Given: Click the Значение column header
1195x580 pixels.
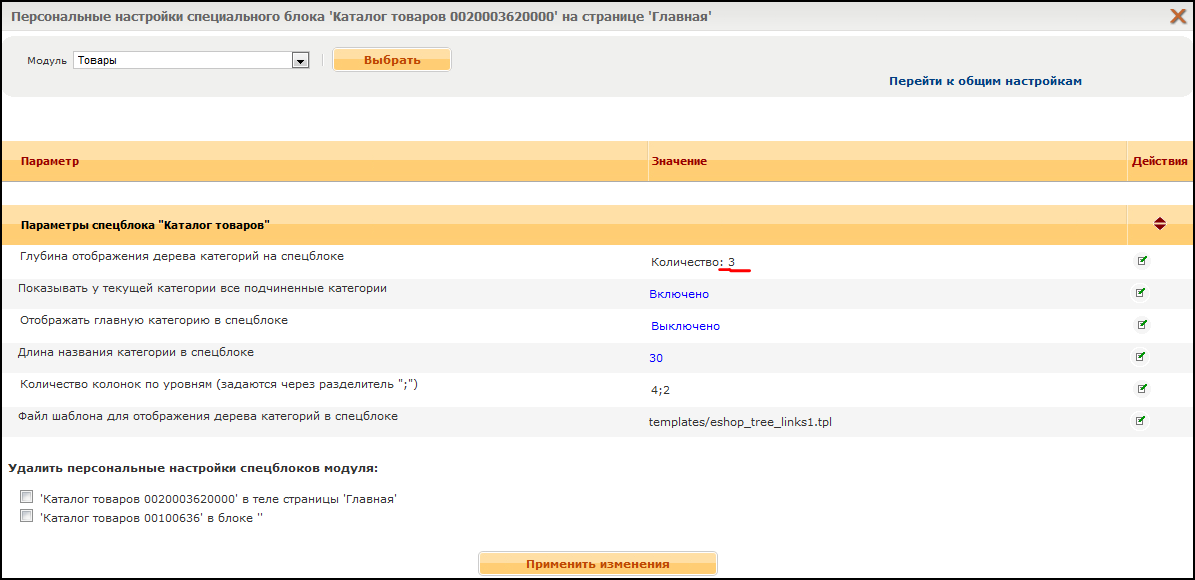Looking at the screenshot, I should click(679, 162).
